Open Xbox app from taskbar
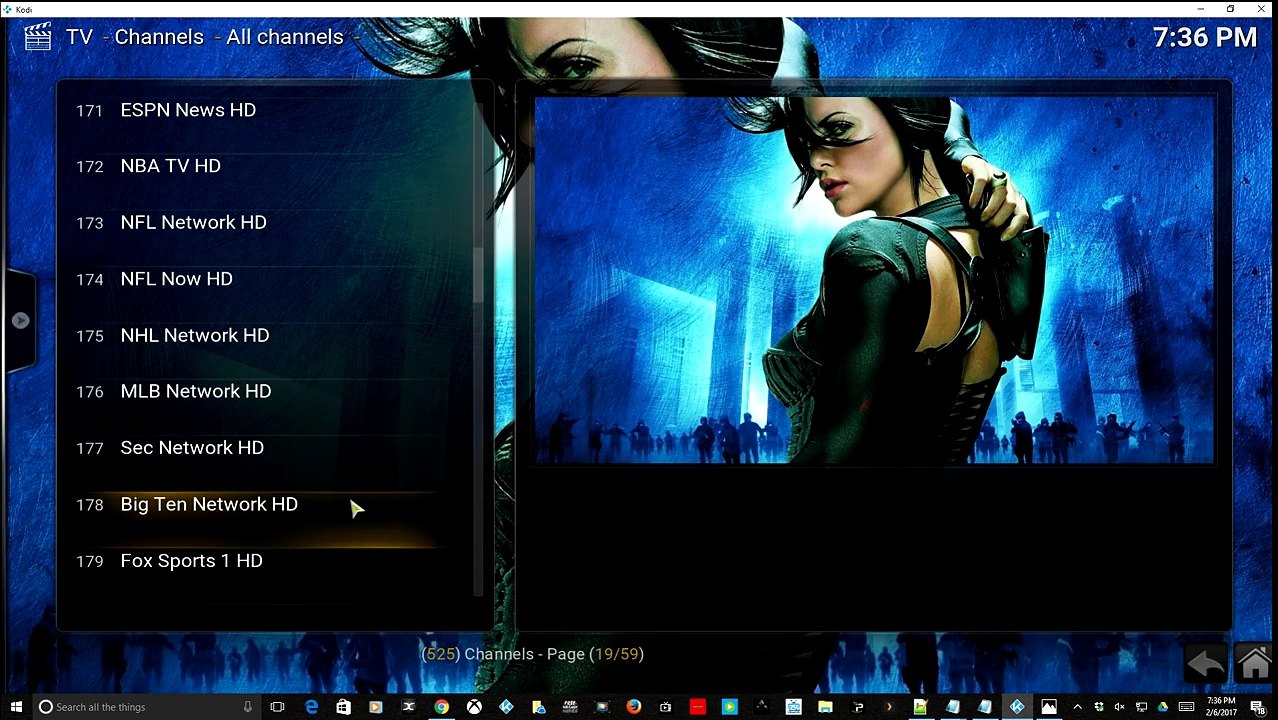This screenshot has width=1278, height=720. (474, 707)
